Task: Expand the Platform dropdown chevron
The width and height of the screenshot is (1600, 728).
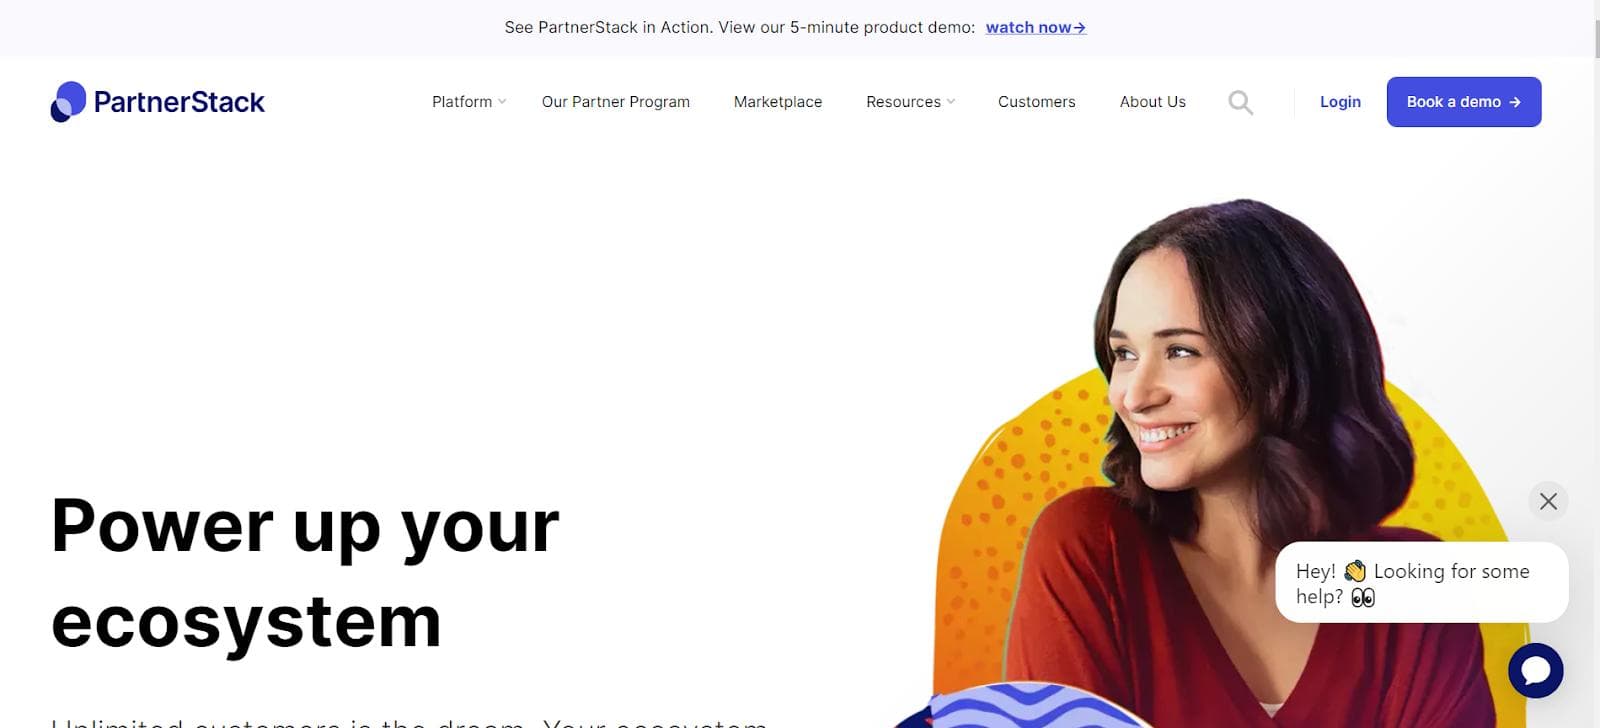Action: coord(502,102)
